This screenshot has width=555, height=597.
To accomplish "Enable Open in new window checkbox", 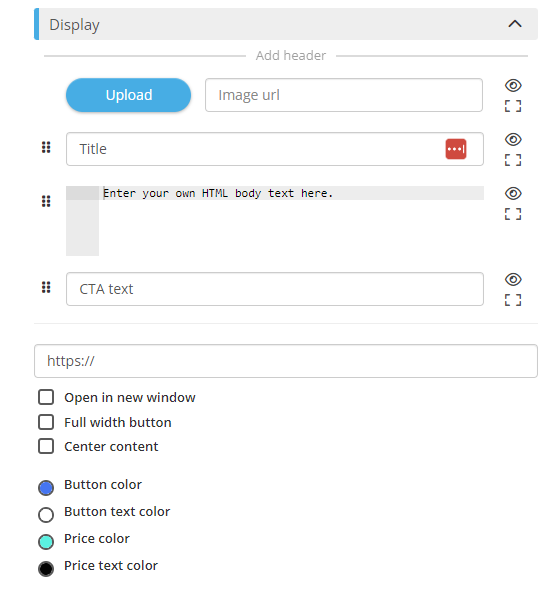I will click(x=46, y=397).
